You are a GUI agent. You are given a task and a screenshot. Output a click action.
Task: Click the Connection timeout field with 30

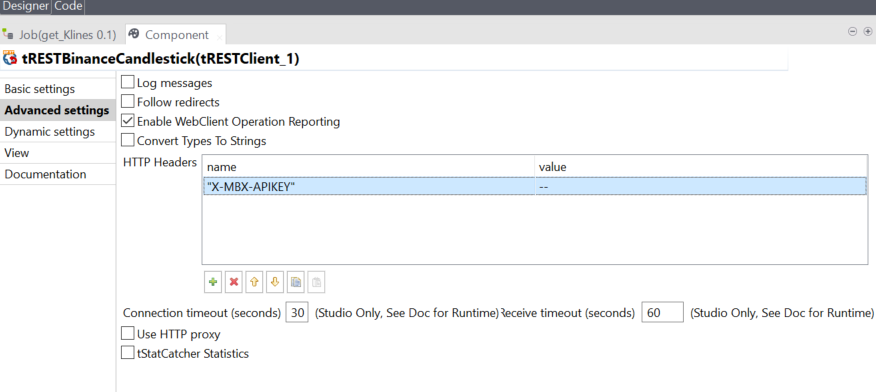(x=297, y=313)
